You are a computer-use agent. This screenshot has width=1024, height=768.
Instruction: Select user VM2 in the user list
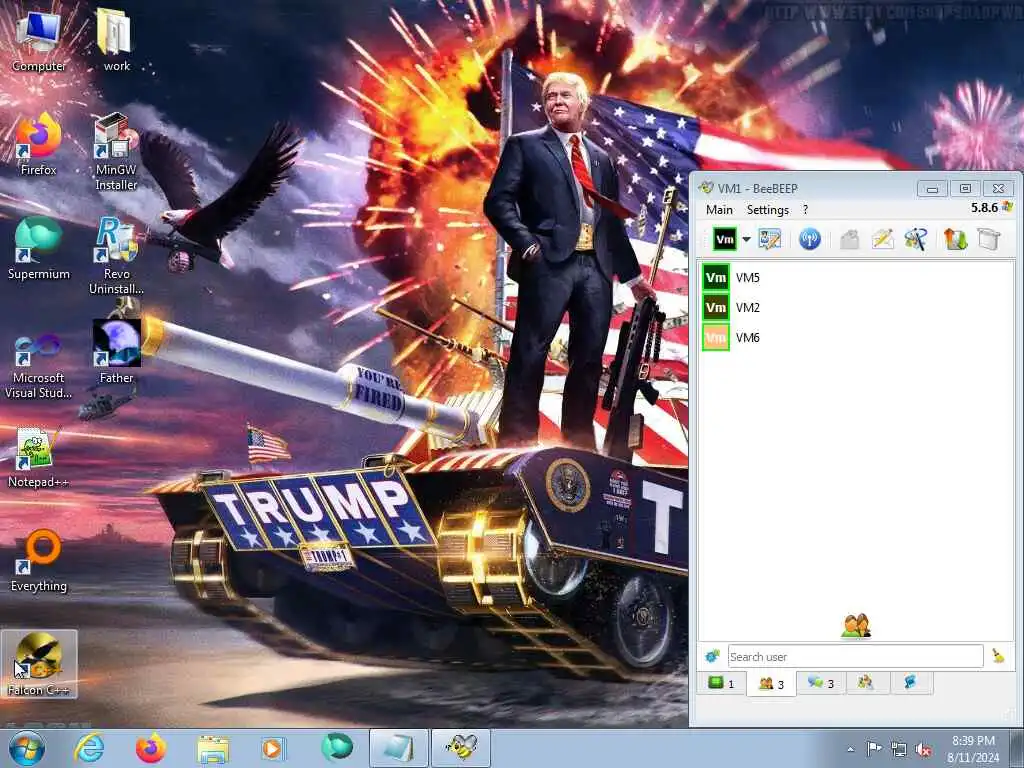[856, 308]
